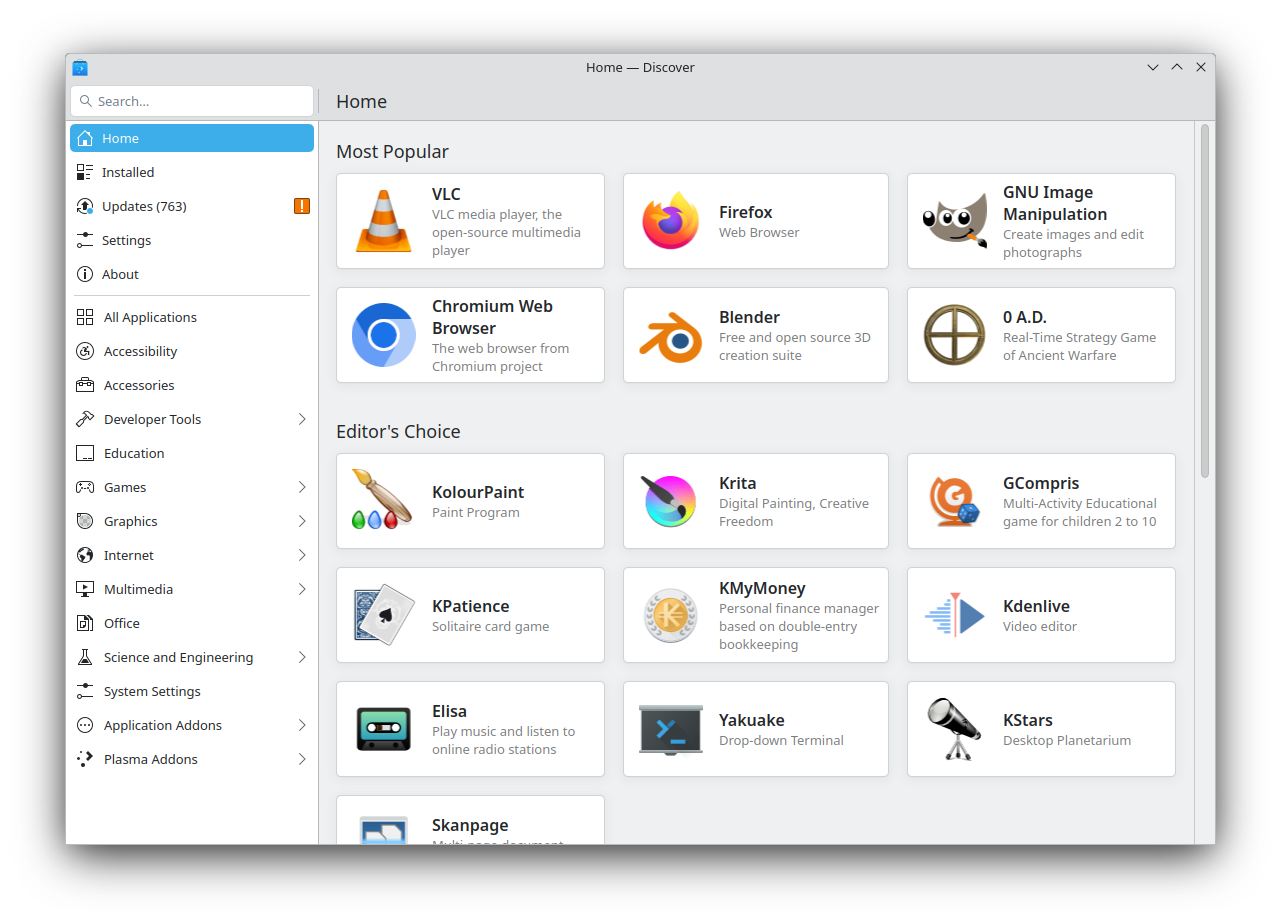The image size is (1281, 922).
Task: Open the Office category
Action: pos(192,623)
